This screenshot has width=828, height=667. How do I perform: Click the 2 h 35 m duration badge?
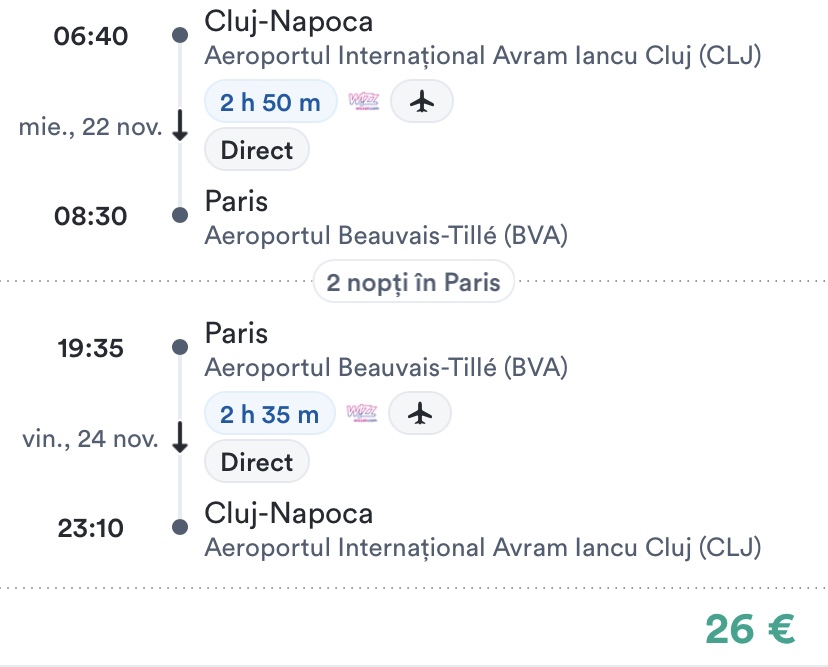pos(270,413)
